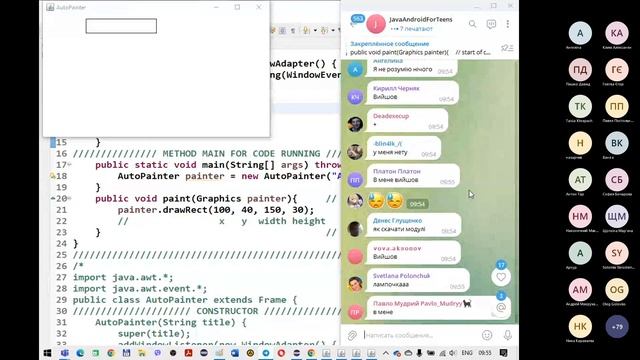
Task: Click the message 'Я не розумію нічого'
Action: (x=402, y=69)
